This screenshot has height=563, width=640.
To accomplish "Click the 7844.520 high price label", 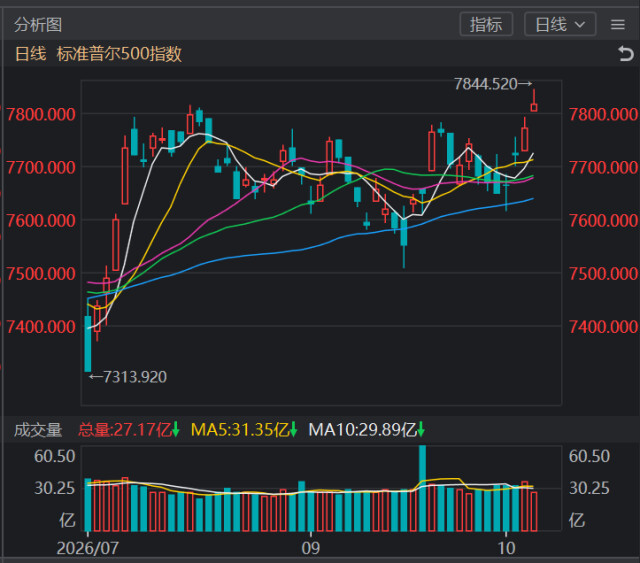I will (486, 84).
